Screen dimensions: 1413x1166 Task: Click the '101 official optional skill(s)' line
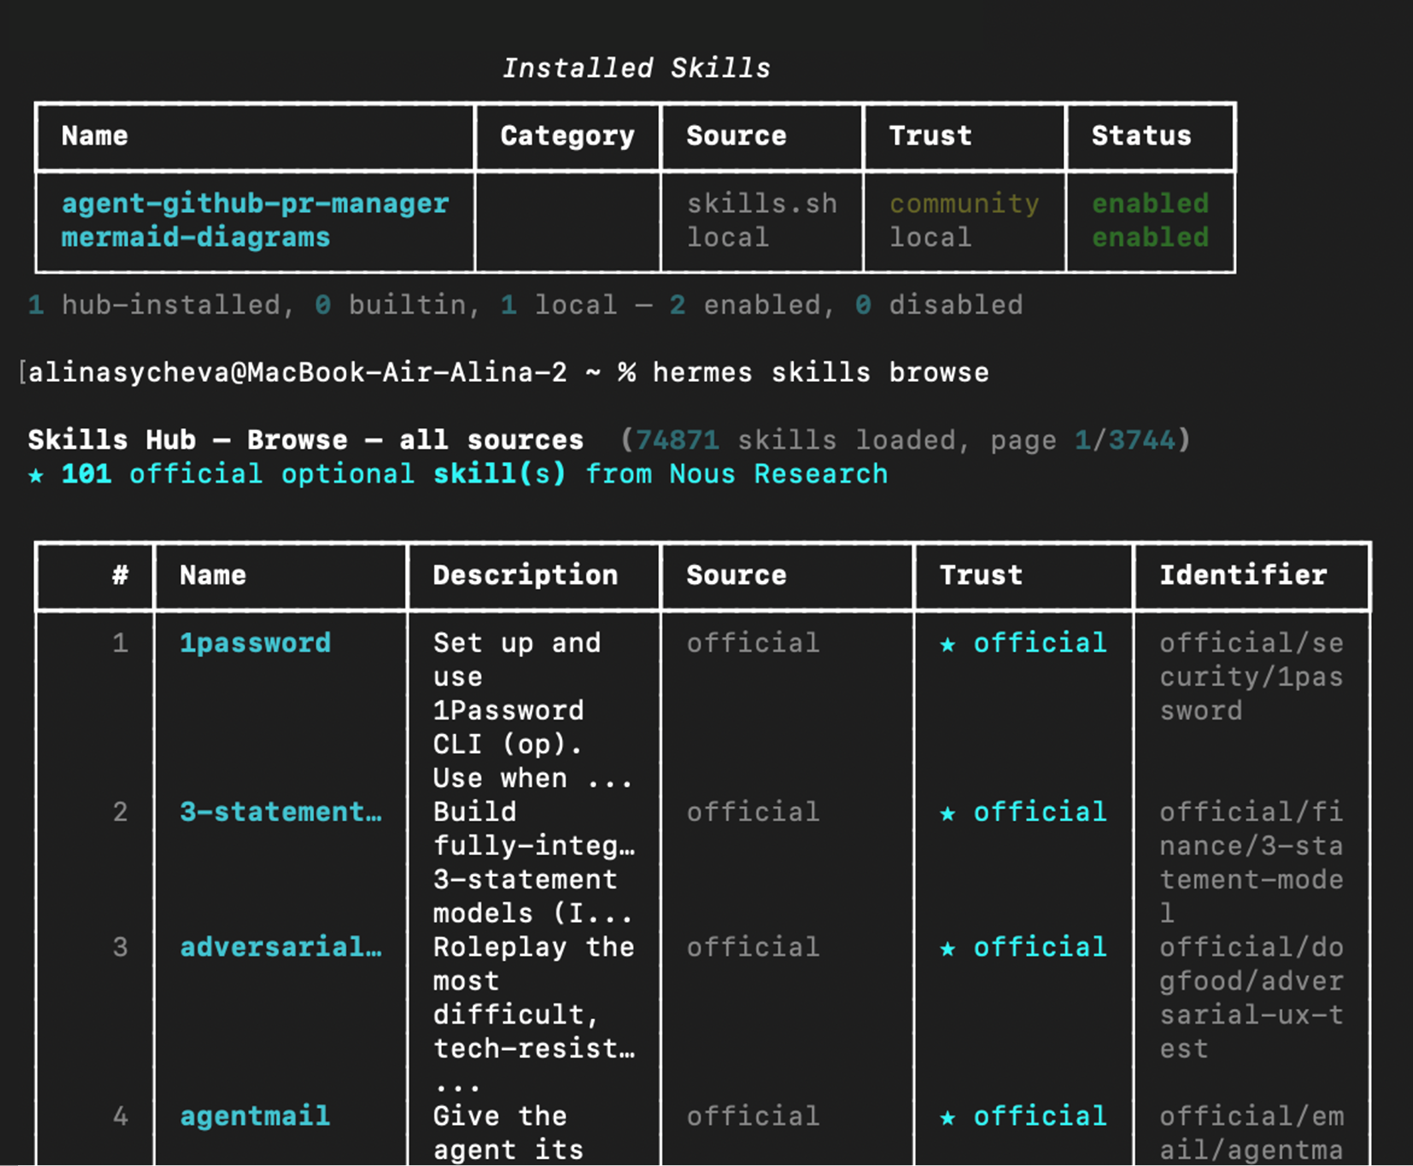click(457, 473)
